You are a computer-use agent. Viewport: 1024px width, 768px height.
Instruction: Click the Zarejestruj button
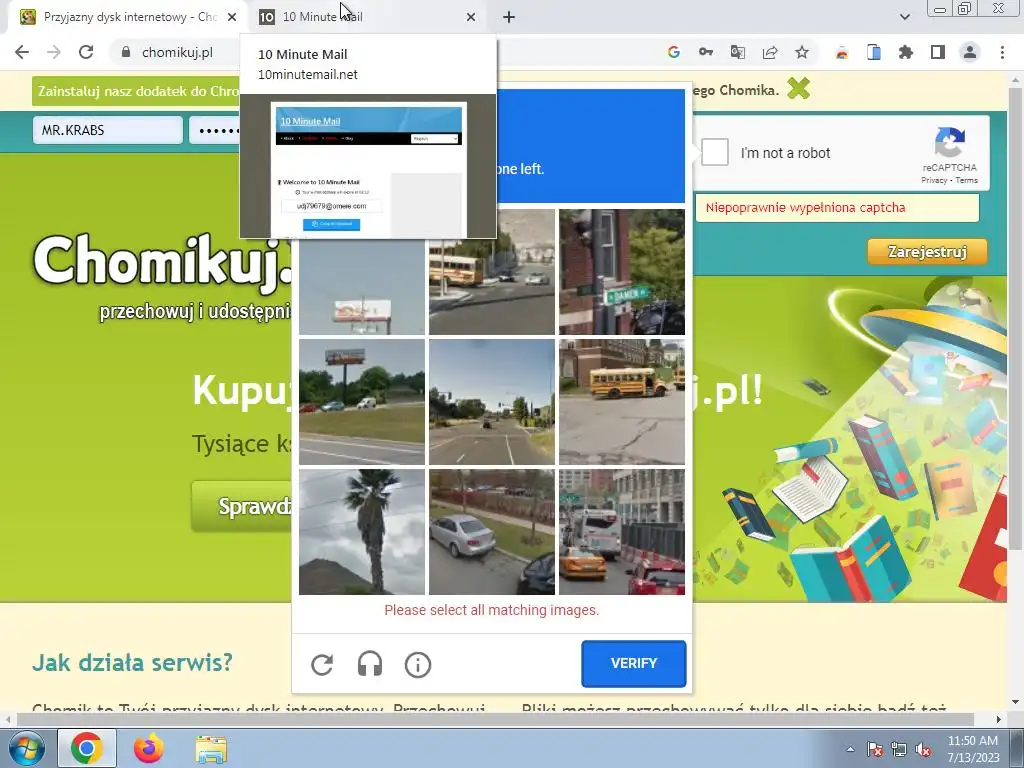click(x=927, y=251)
